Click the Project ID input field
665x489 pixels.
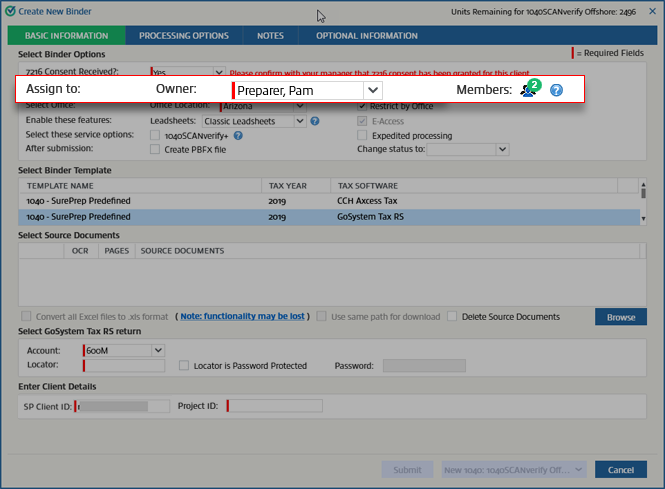(275, 406)
